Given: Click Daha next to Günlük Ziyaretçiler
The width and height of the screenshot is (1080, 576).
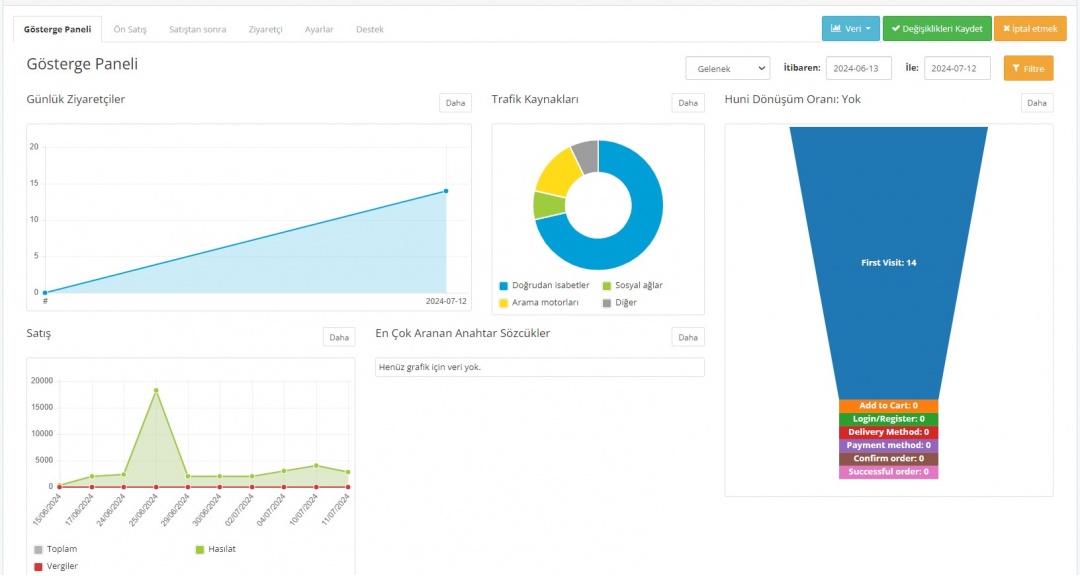Looking at the screenshot, I should [x=455, y=103].
